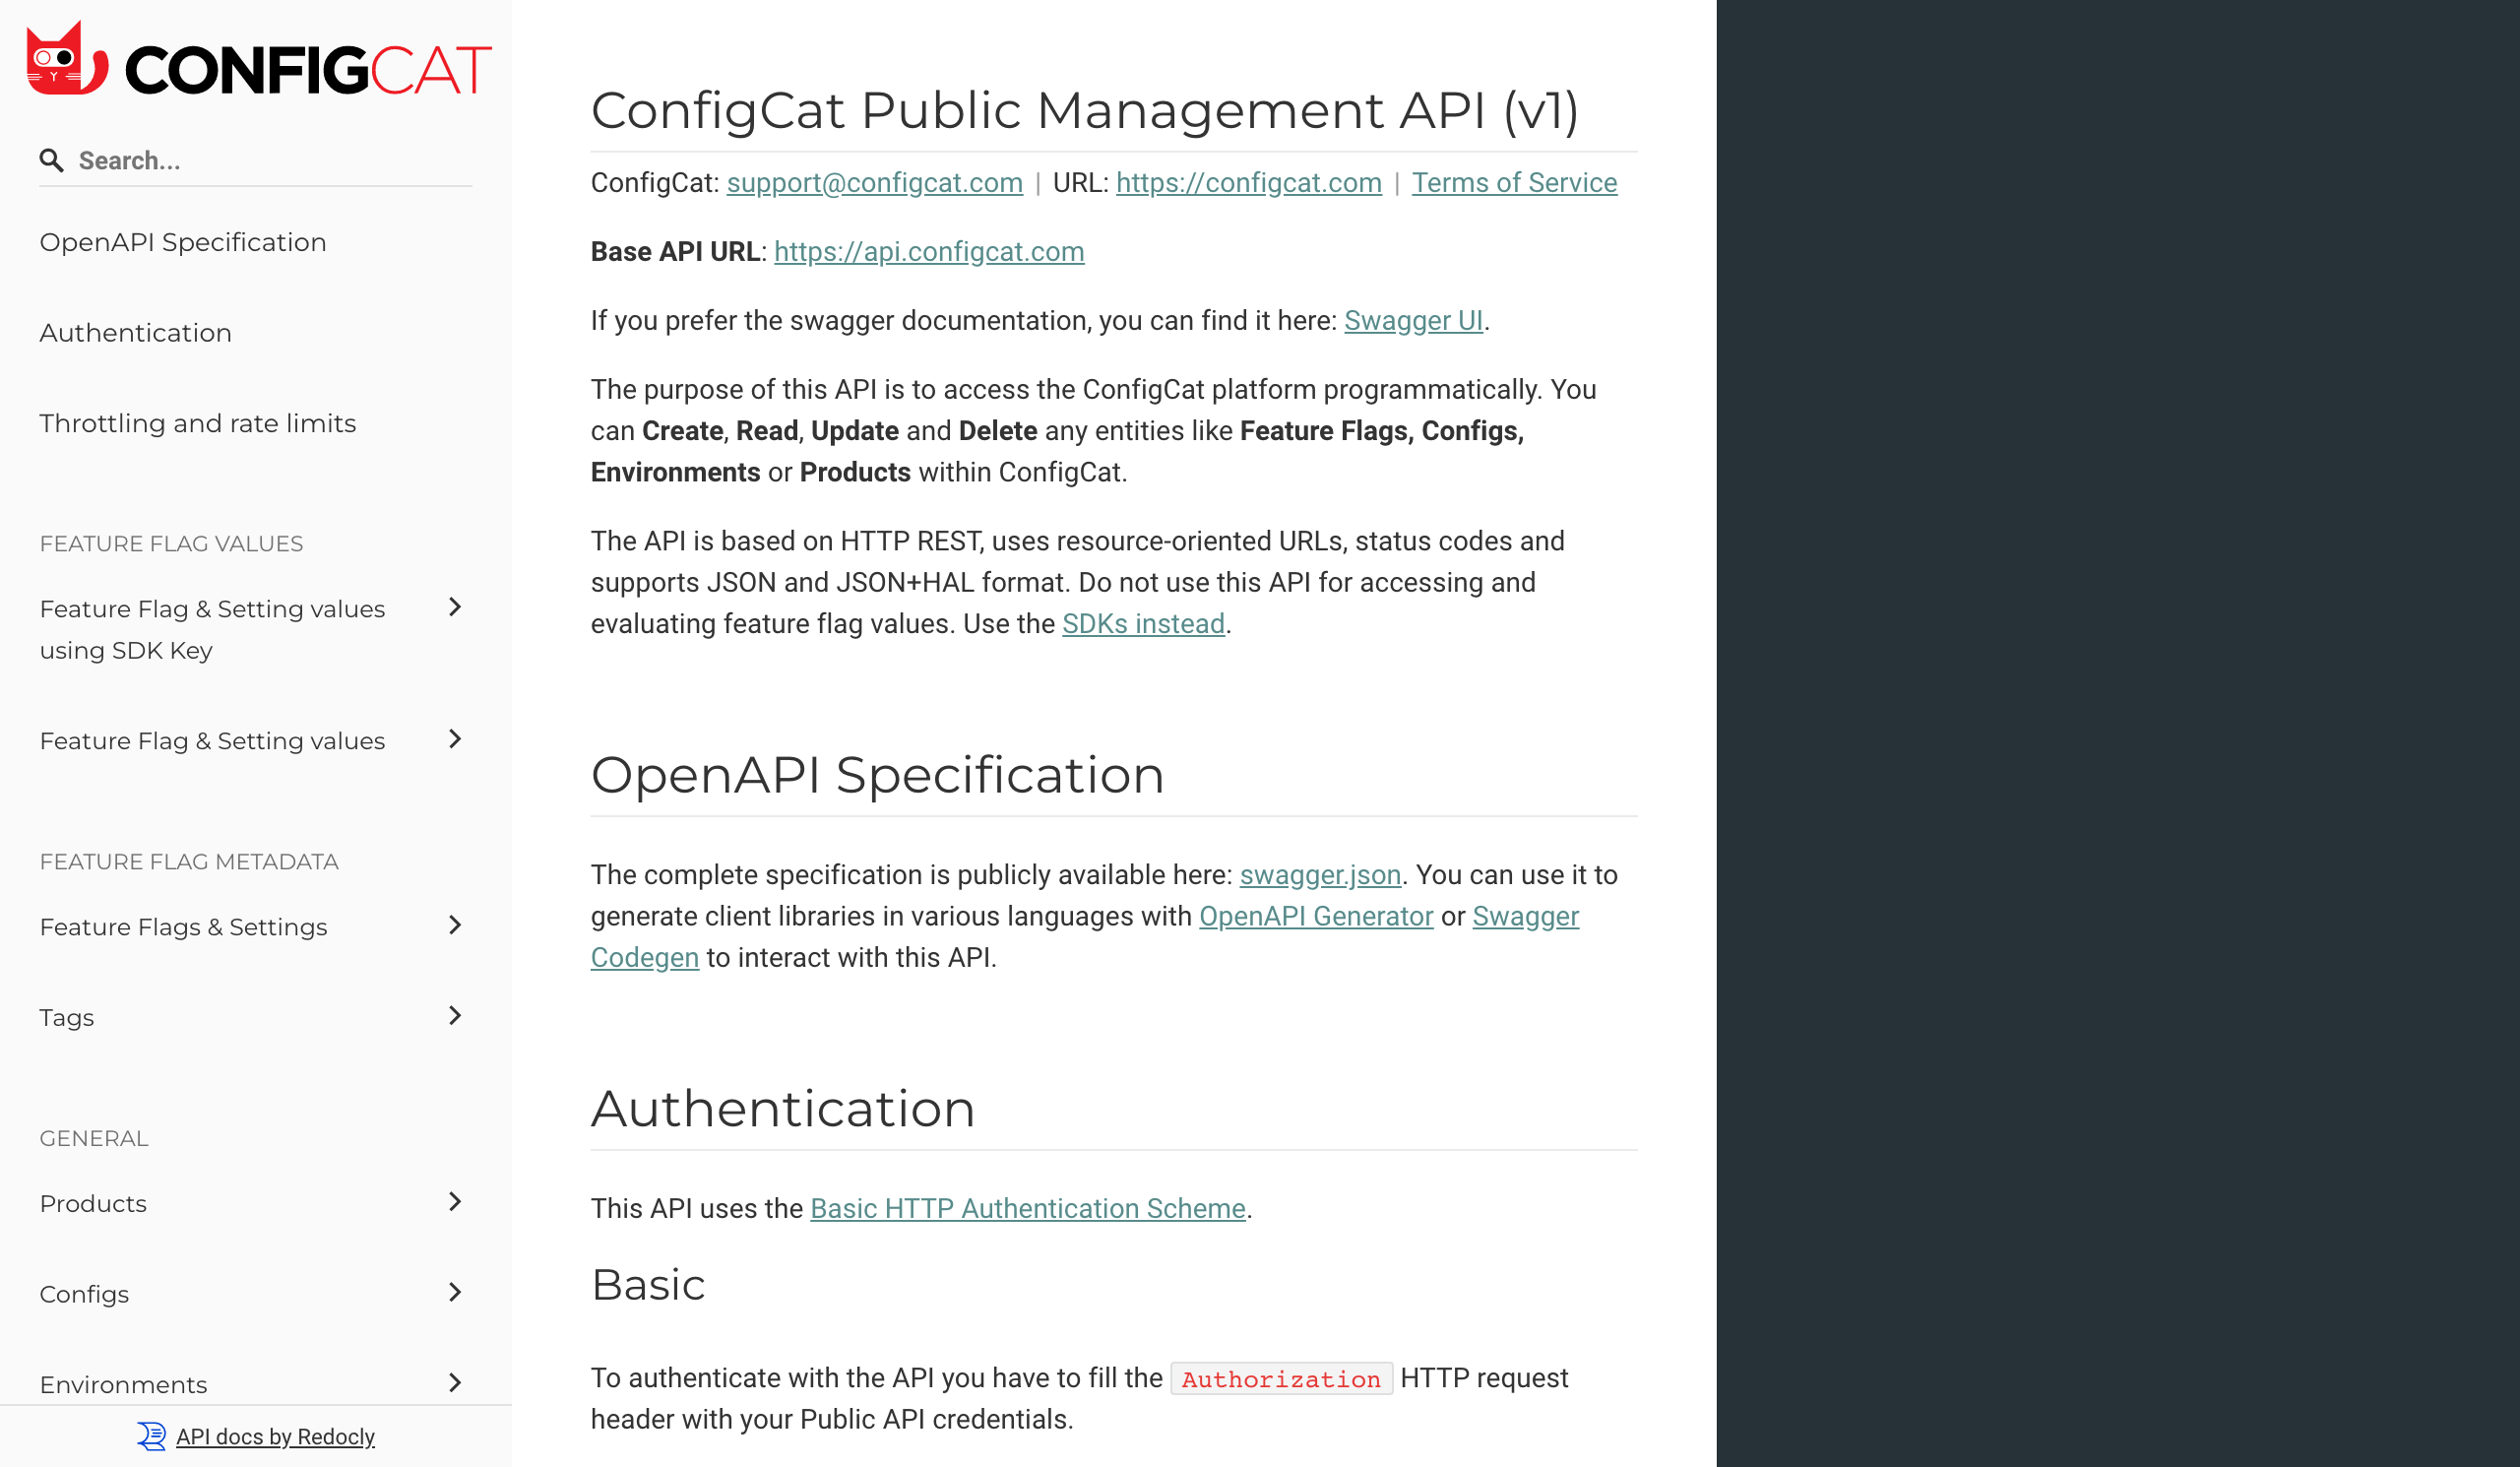2520x1467 pixels.
Task: Expand the Environments chevron arrow
Action: click(454, 1383)
